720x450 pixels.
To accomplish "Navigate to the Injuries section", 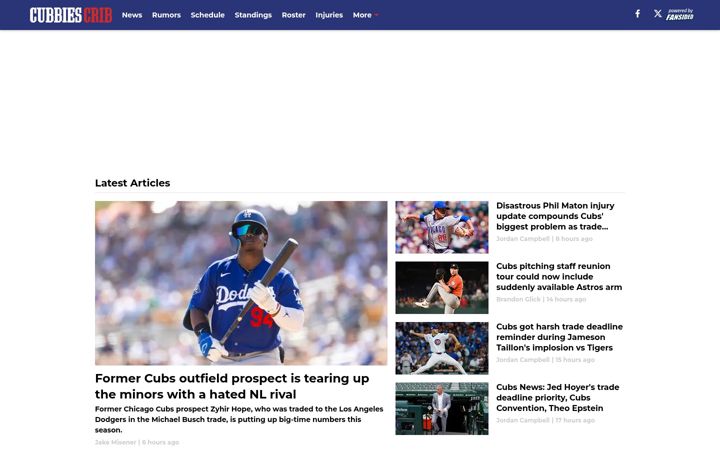I will point(329,15).
